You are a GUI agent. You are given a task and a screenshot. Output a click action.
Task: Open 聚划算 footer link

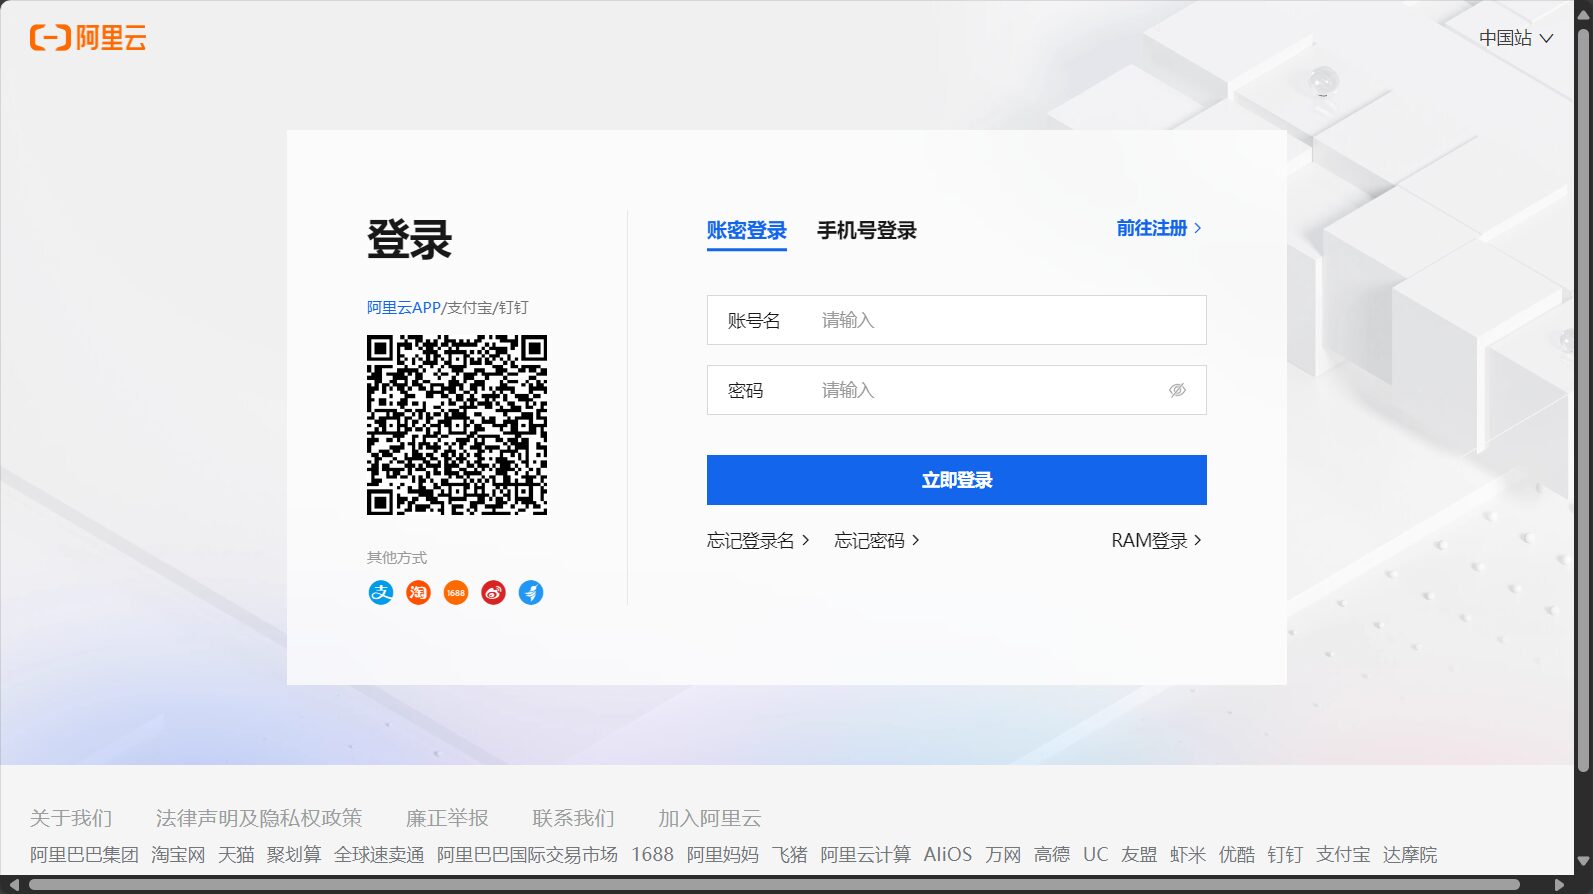(x=294, y=854)
